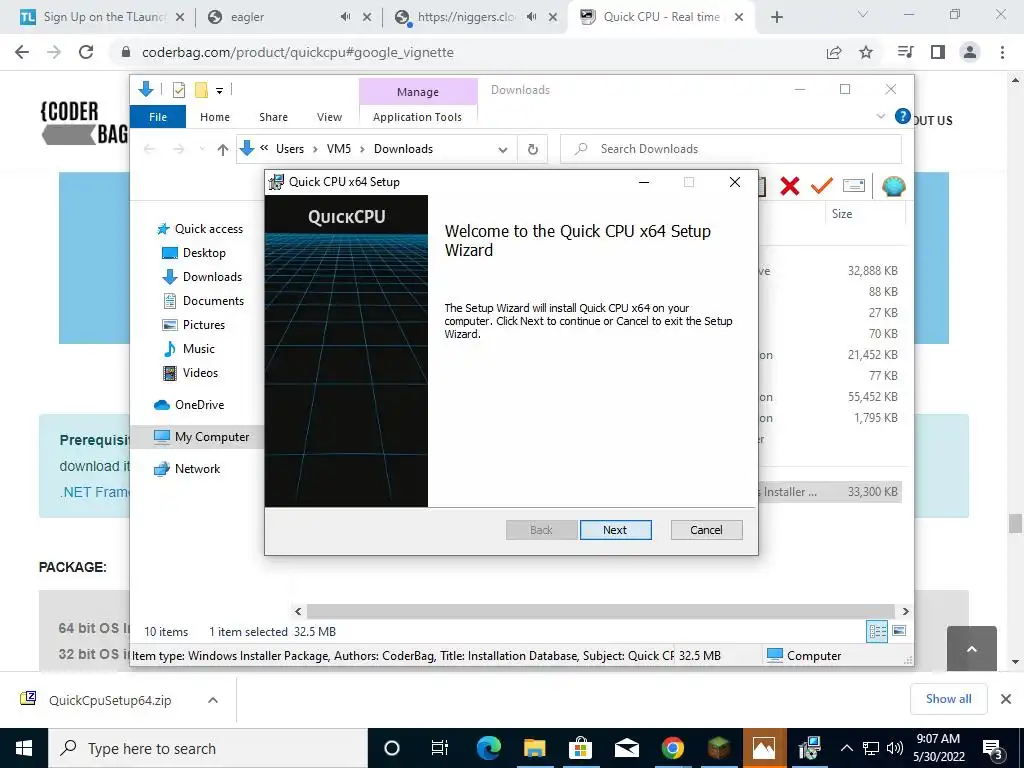Open Task View on taskbar
Viewport: 1024px width, 768px height.
point(440,748)
